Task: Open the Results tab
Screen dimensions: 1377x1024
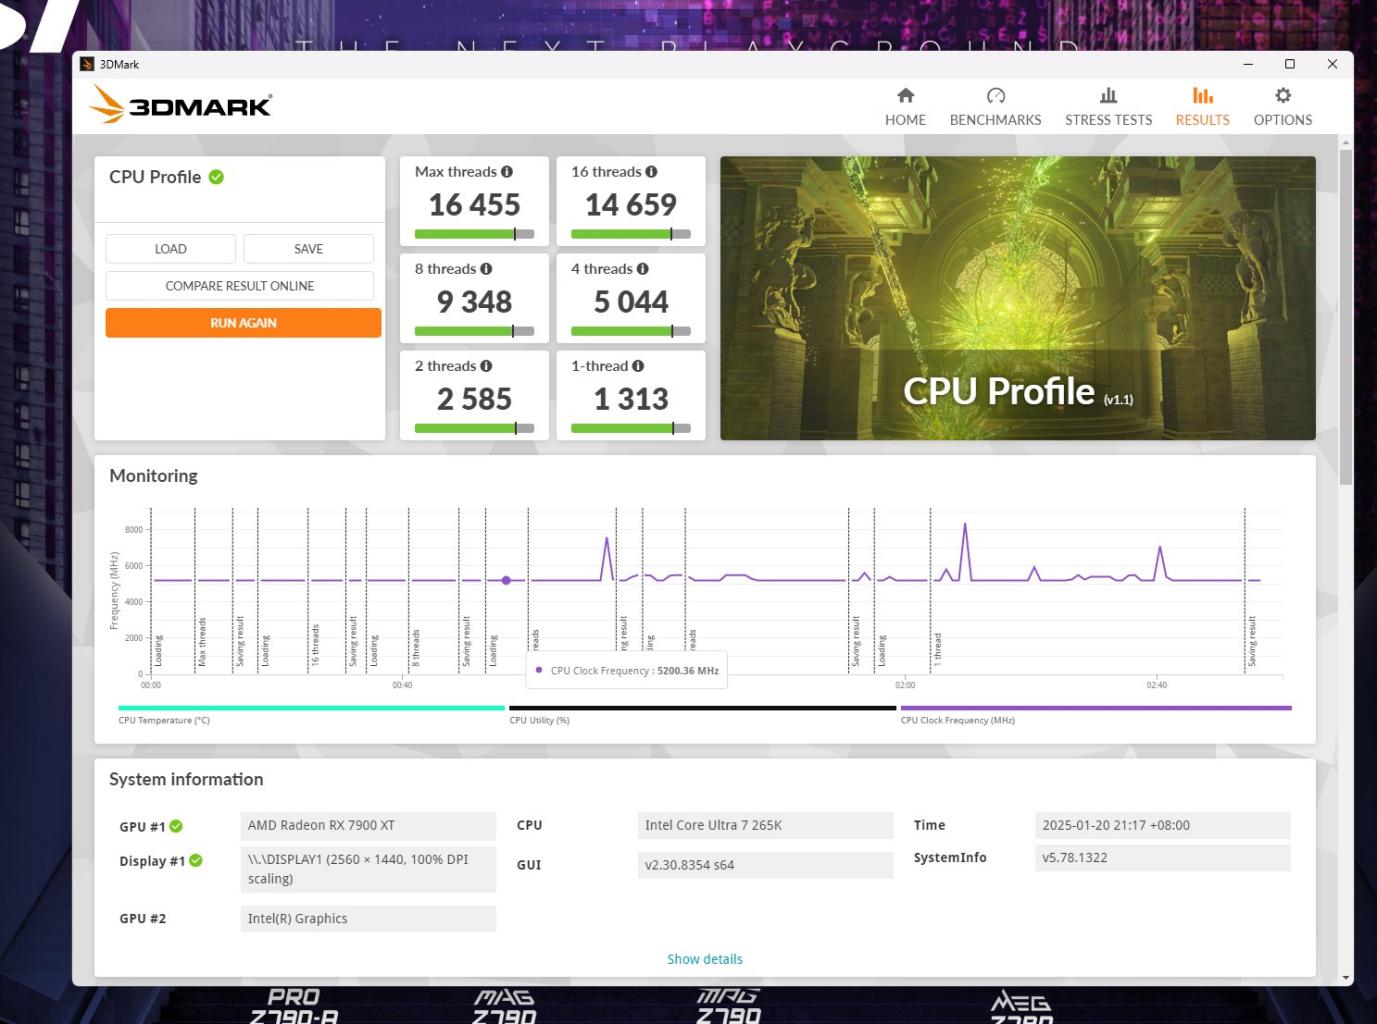Action: (x=1202, y=106)
